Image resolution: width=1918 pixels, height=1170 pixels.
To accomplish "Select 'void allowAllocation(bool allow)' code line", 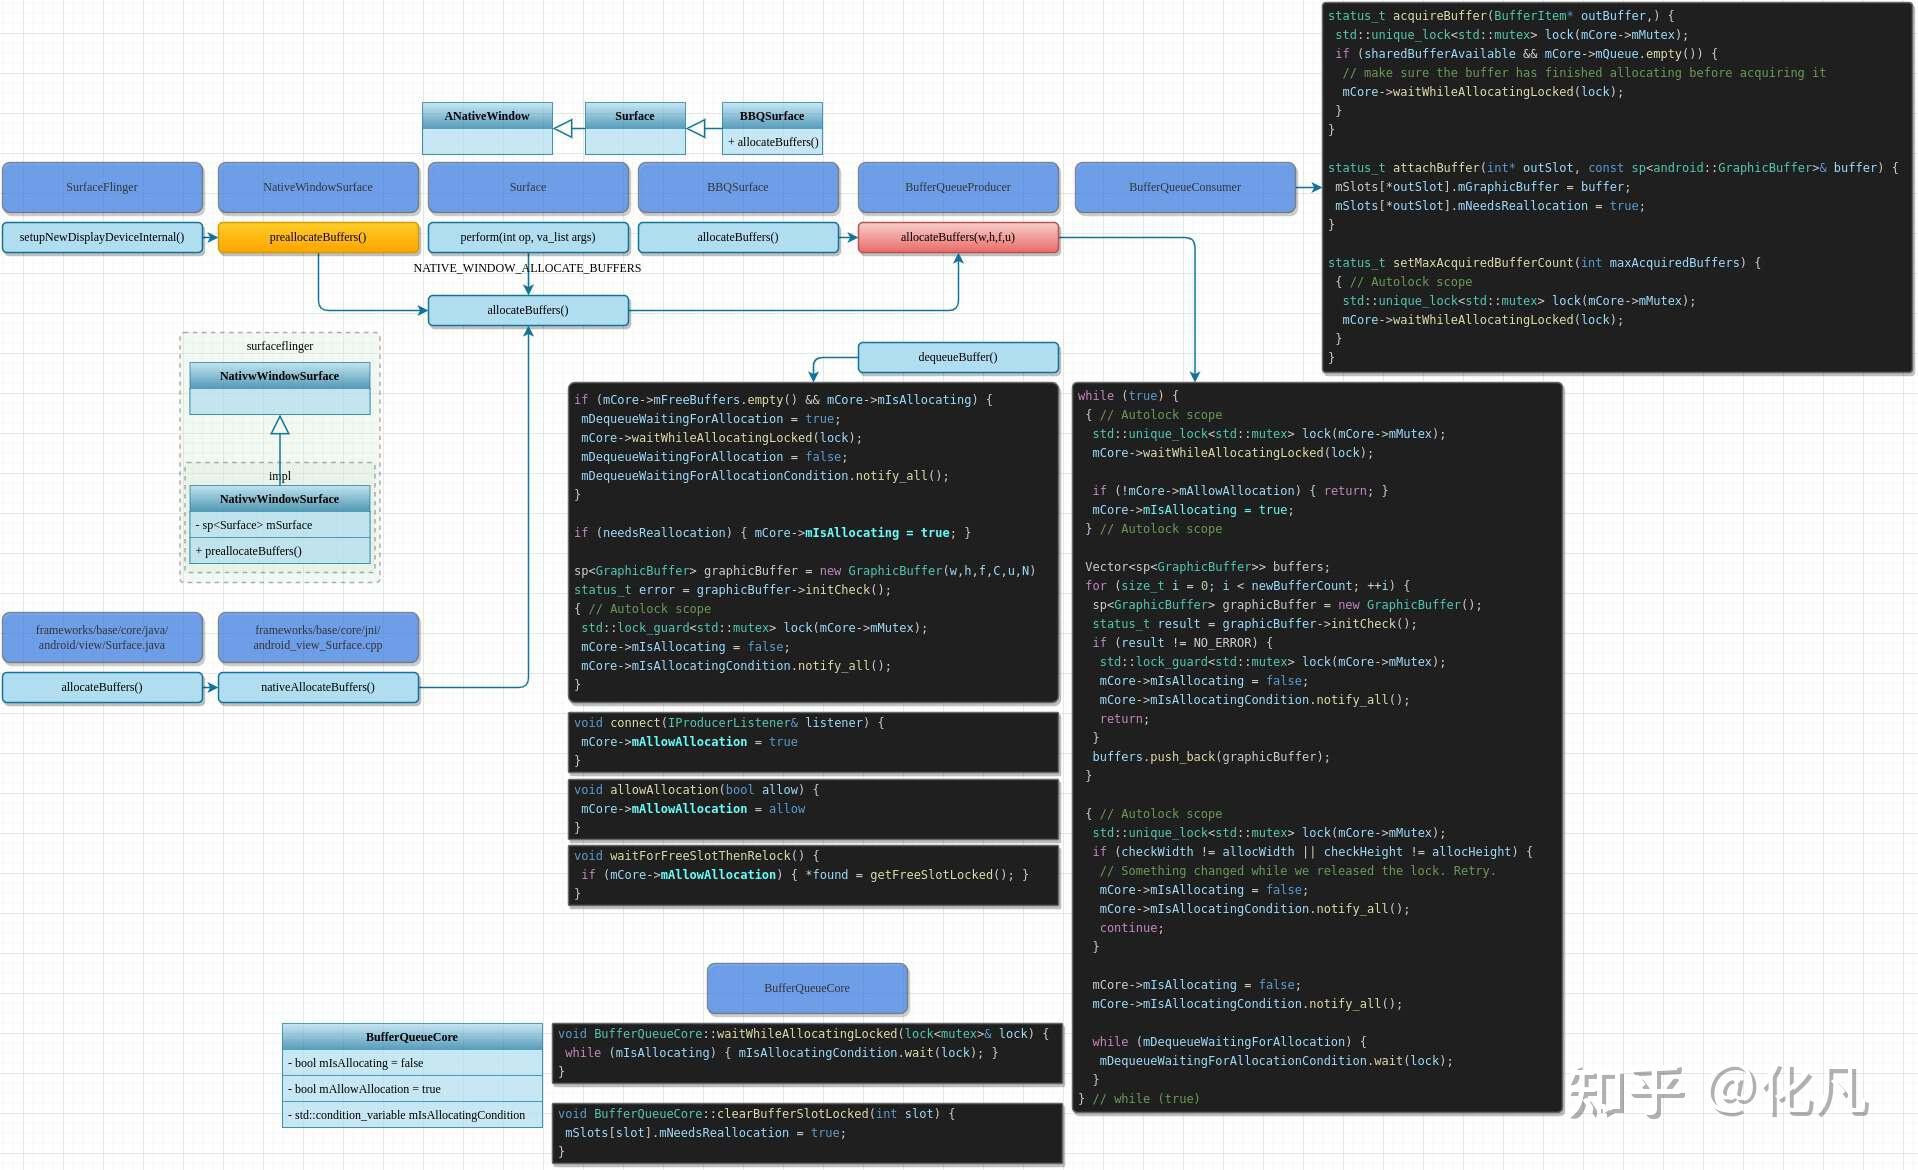I will (x=697, y=790).
